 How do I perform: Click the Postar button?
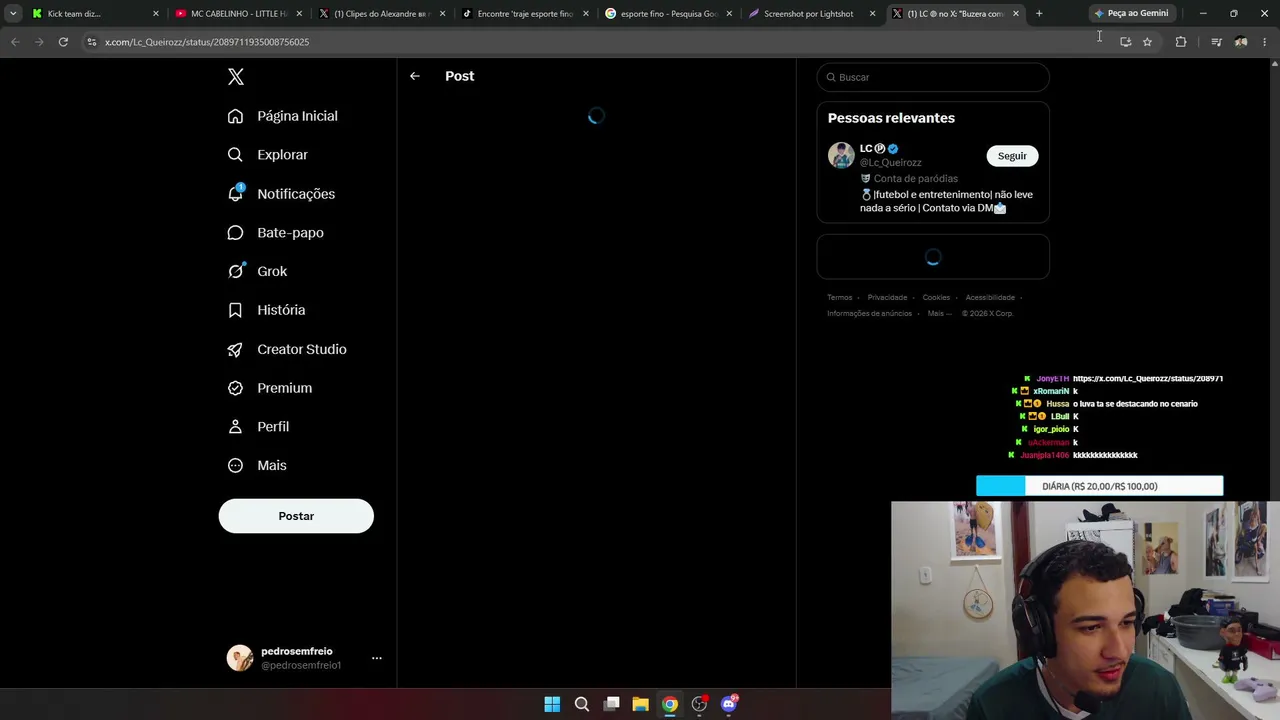point(296,516)
